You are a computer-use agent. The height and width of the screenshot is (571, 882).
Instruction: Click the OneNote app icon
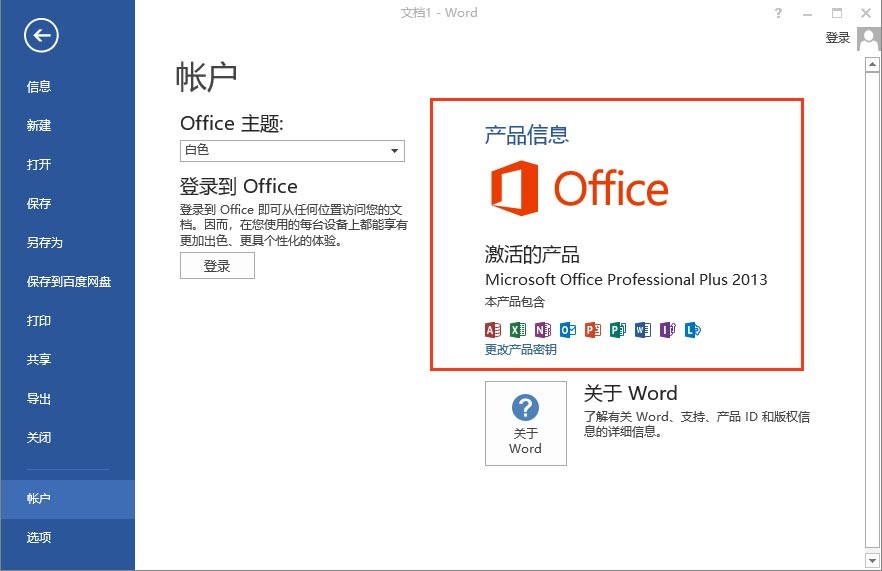coord(543,330)
